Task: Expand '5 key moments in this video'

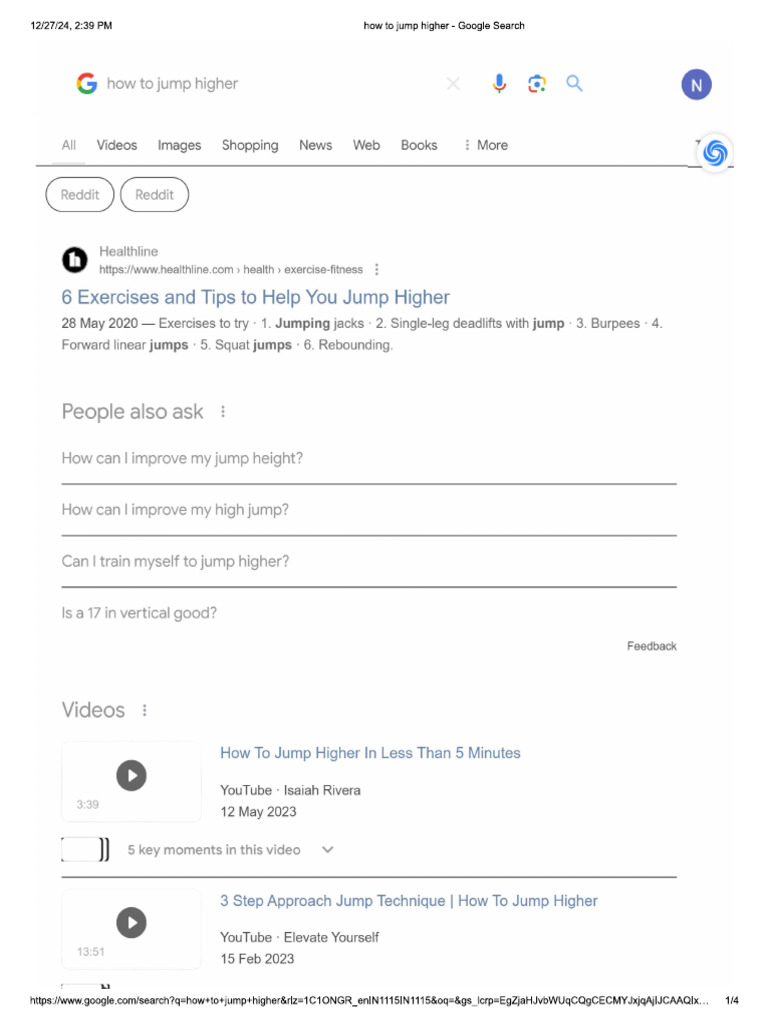Action: coord(328,850)
